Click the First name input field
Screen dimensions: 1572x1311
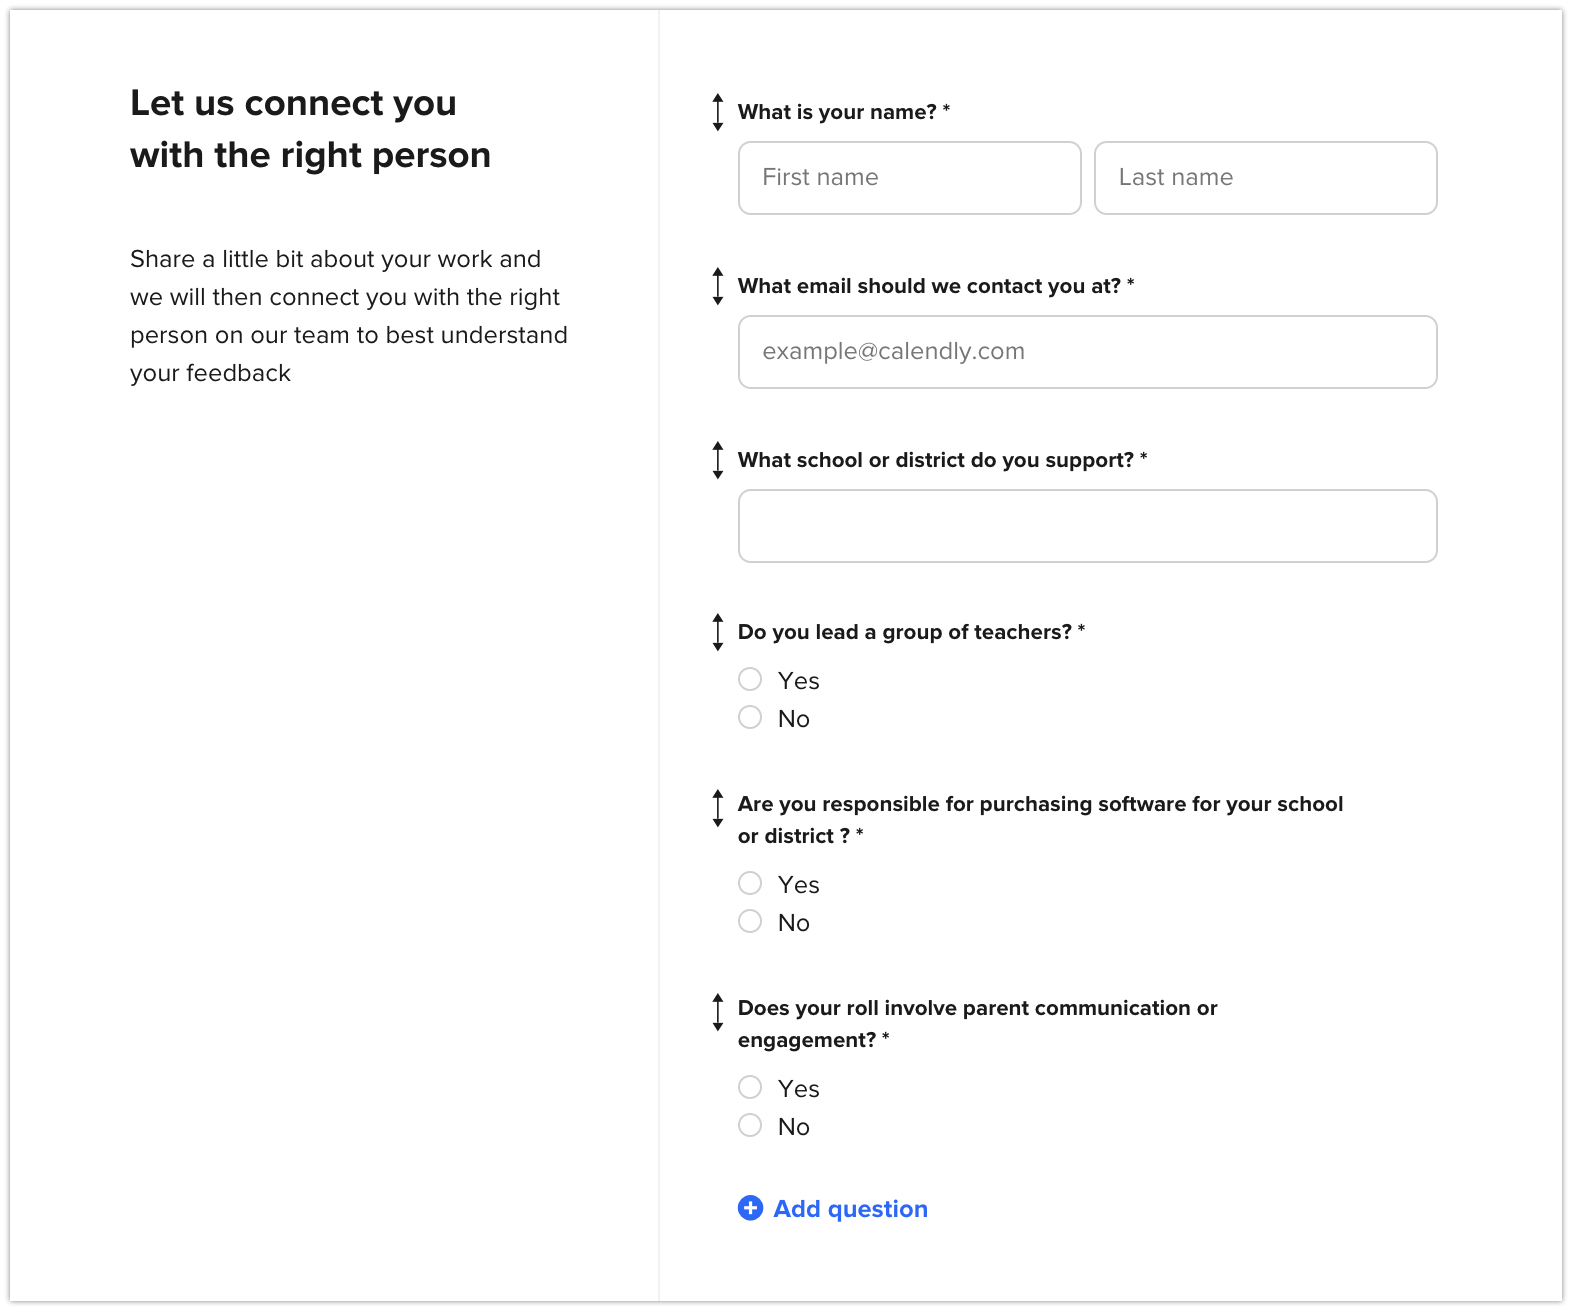click(909, 178)
